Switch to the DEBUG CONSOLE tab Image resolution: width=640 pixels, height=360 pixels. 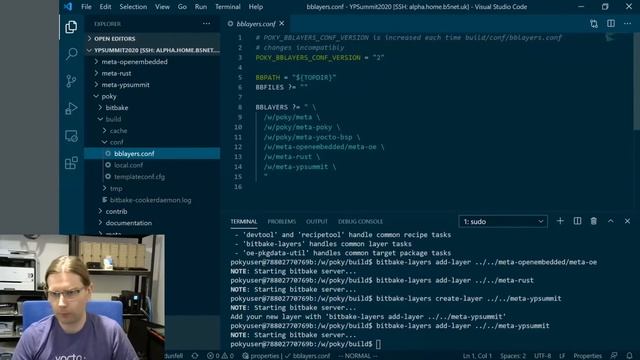point(360,221)
